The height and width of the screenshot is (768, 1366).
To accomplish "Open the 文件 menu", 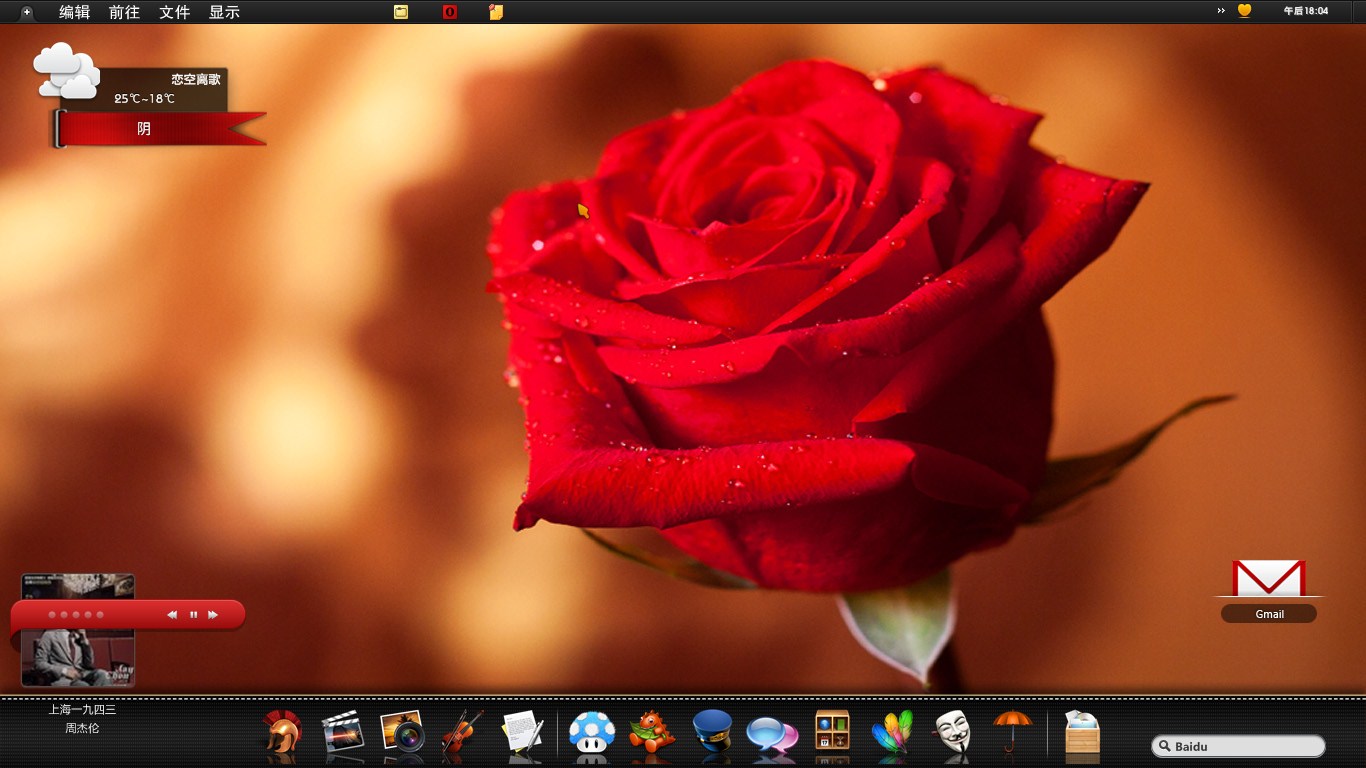I will click(x=174, y=12).
